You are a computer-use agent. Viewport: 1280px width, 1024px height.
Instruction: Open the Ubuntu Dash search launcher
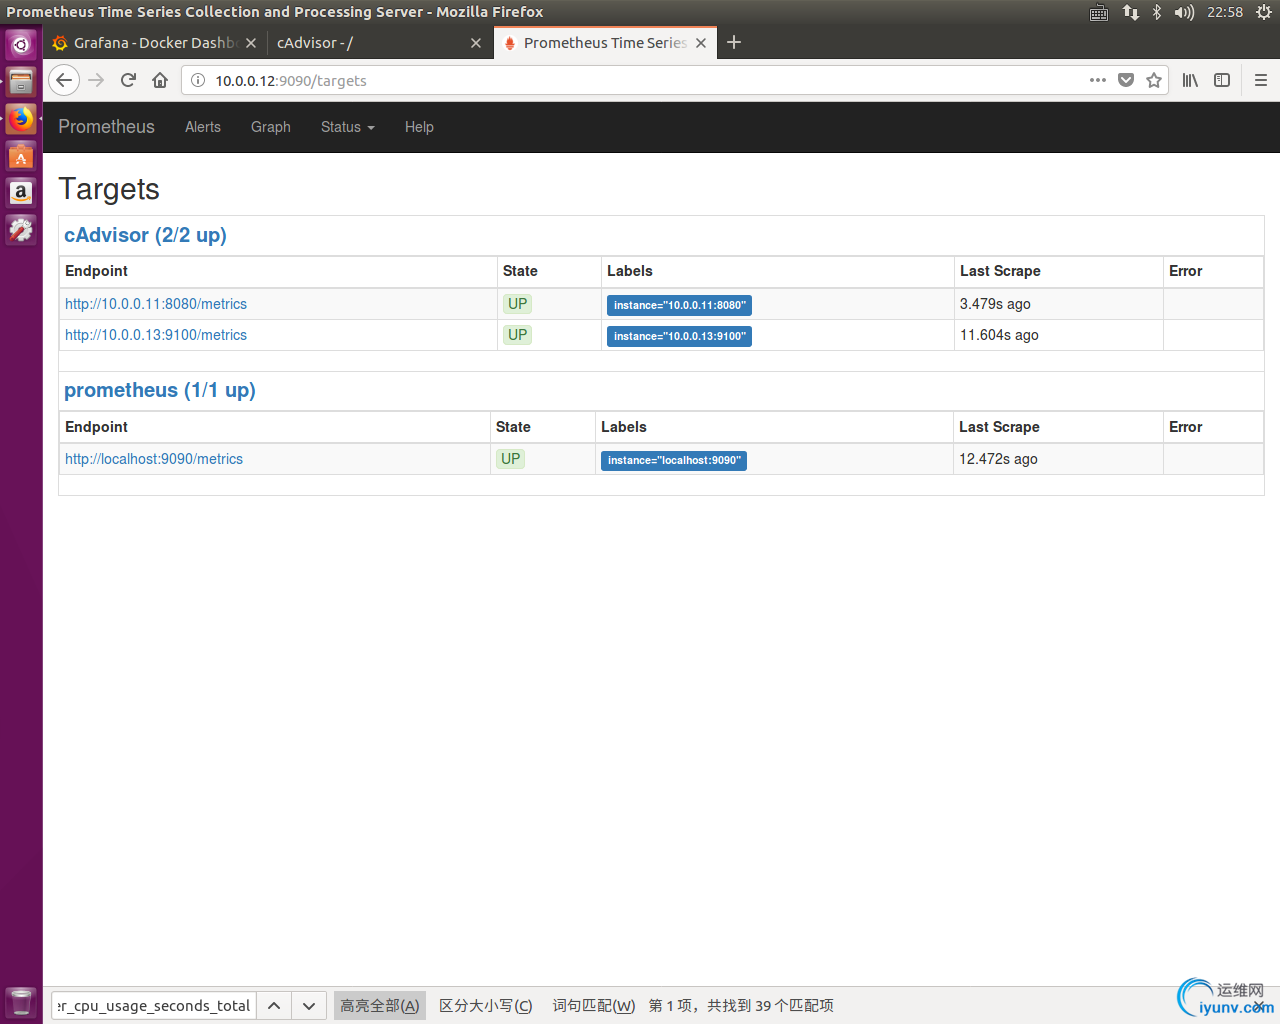pos(21,45)
